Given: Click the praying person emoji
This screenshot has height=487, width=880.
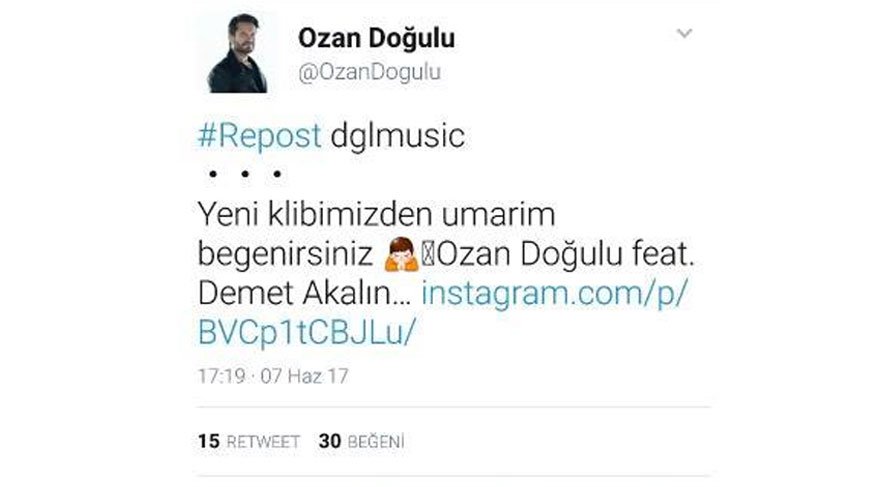Looking at the screenshot, I should point(401,254).
